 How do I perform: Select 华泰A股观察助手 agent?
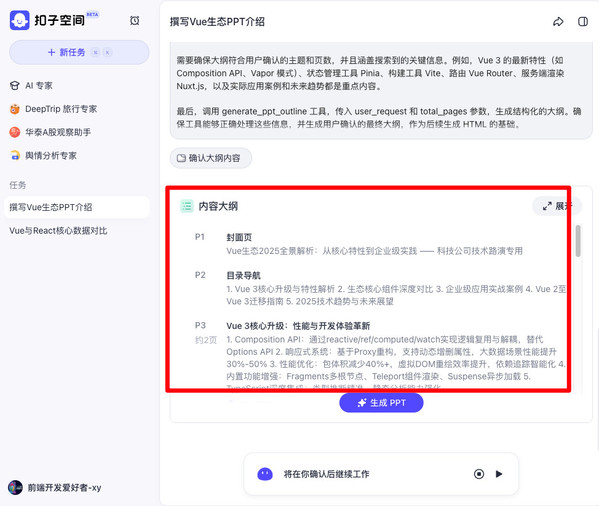(x=50, y=133)
